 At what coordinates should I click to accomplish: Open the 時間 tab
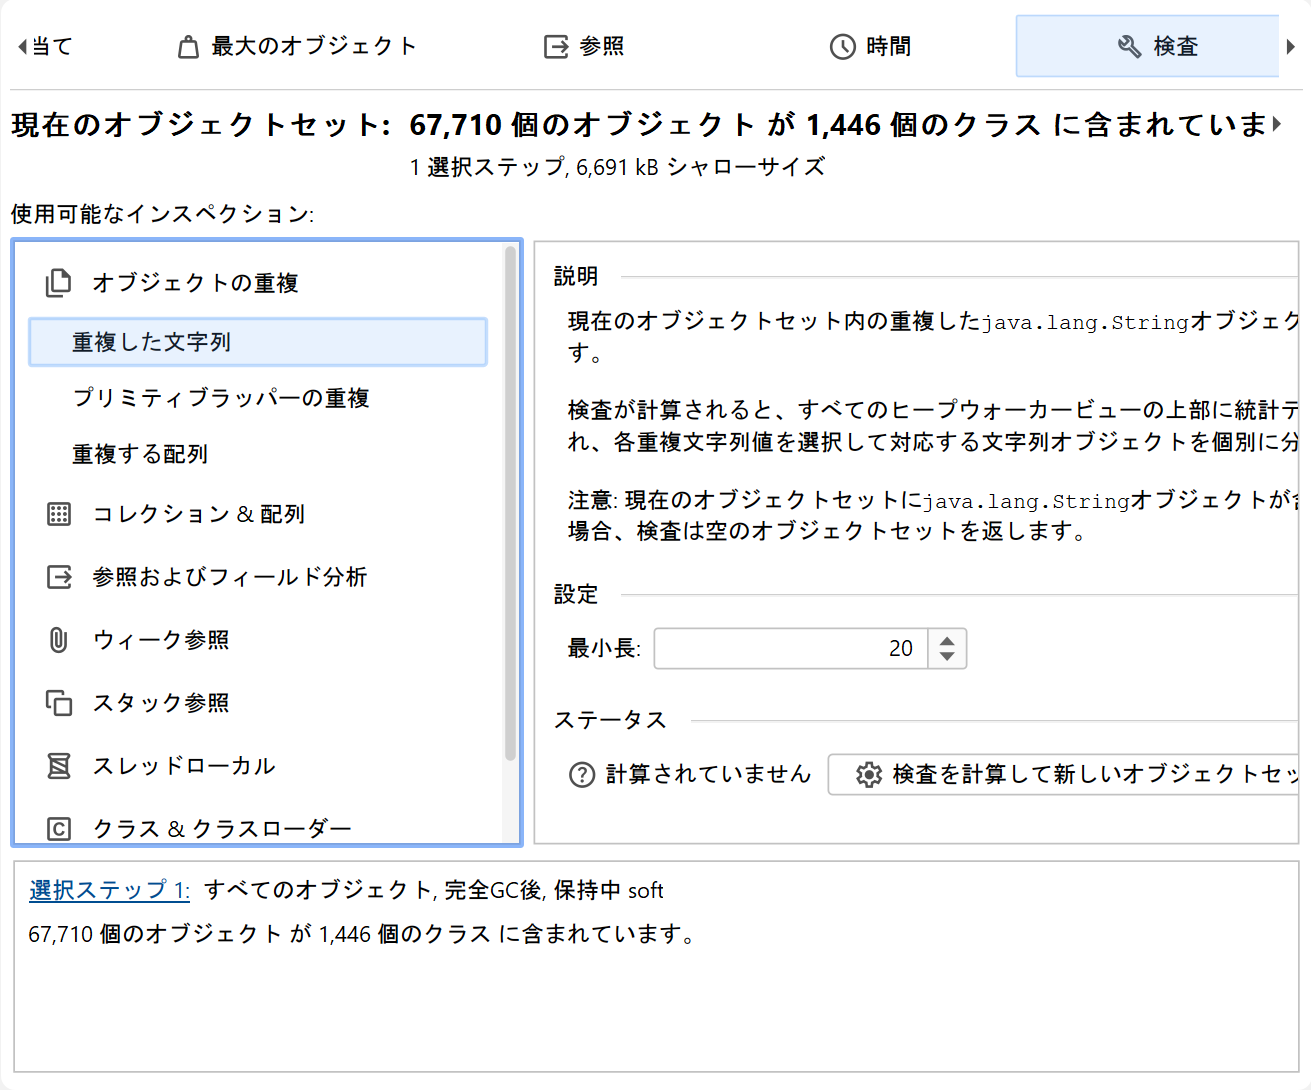[870, 47]
